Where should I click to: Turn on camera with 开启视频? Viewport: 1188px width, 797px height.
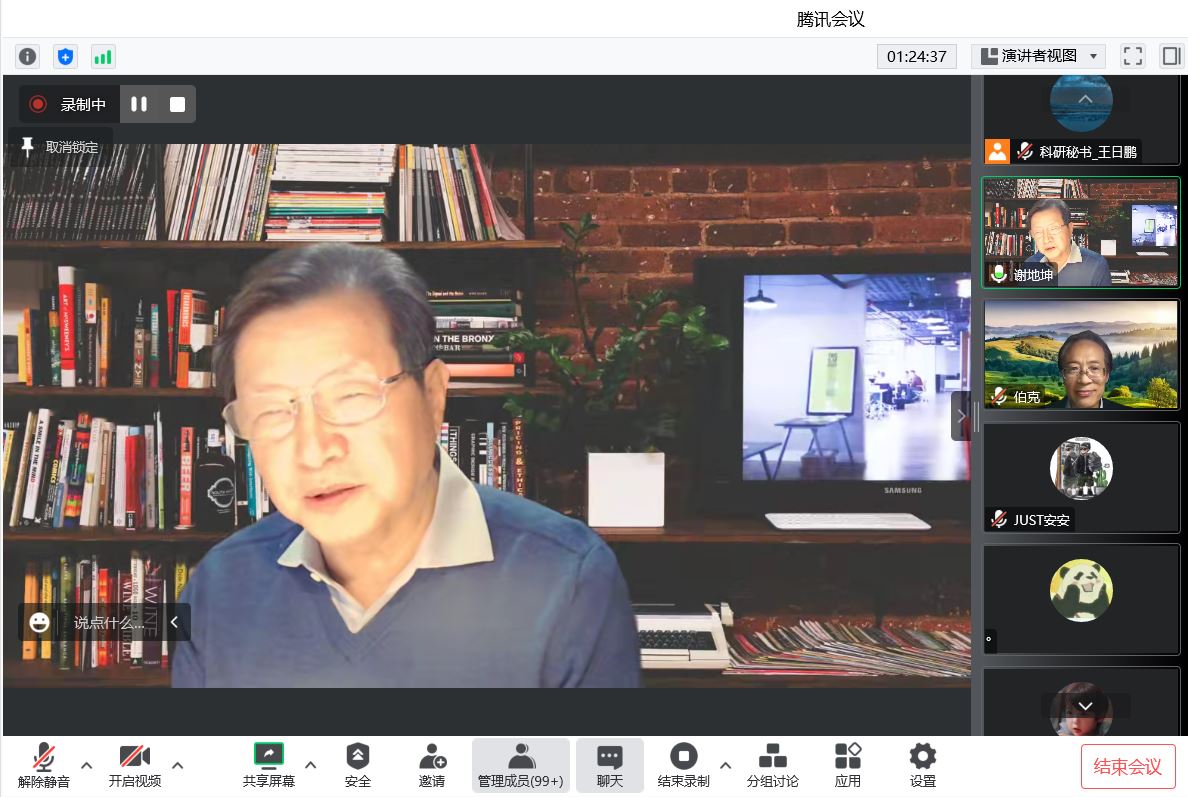point(134,766)
